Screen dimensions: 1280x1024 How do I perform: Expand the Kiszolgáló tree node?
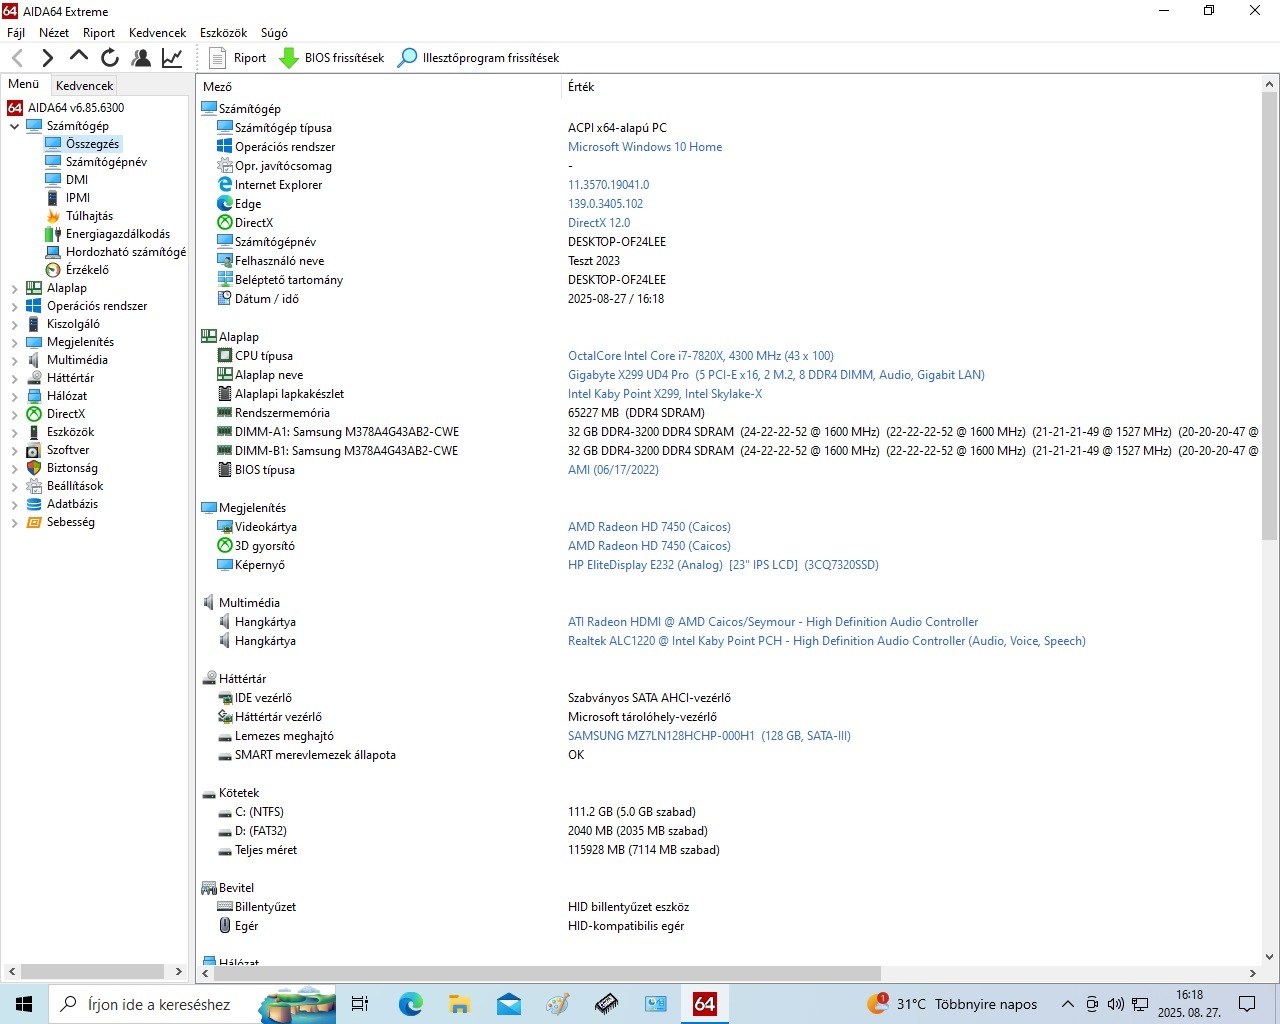click(14, 324)
